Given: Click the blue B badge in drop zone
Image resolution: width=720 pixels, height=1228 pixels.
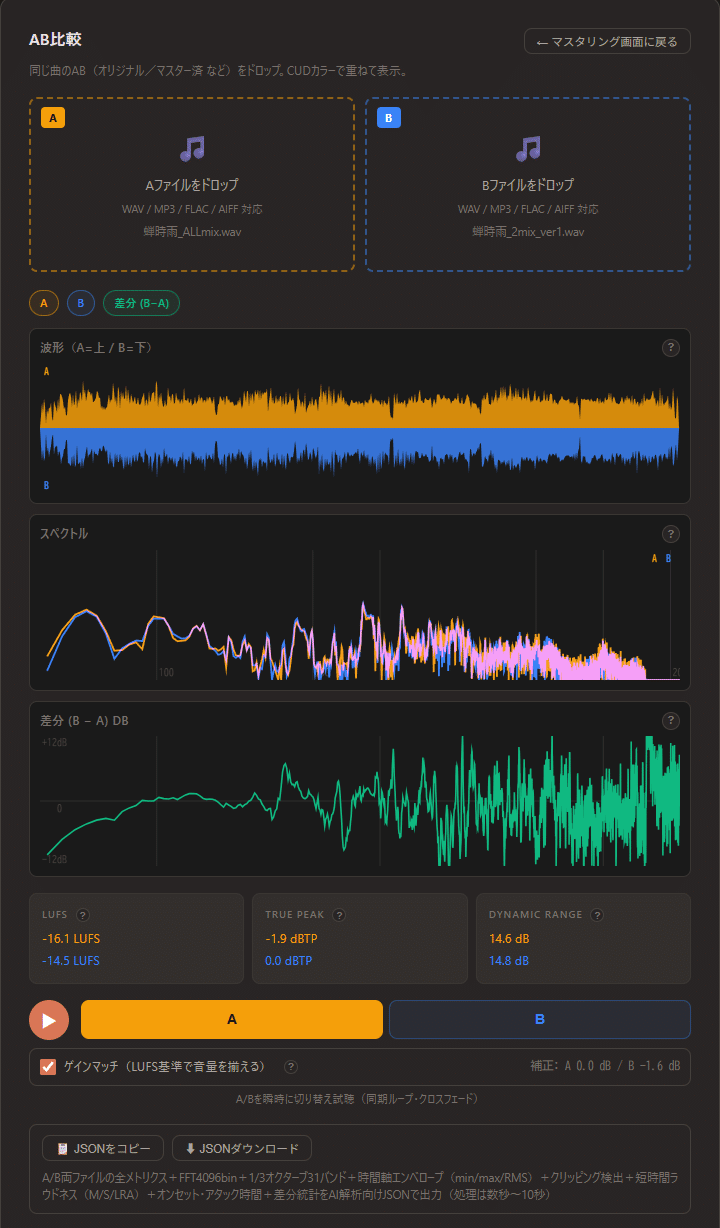Looking at the screenshot, I should pyautogui.click(x=389, y=118).
